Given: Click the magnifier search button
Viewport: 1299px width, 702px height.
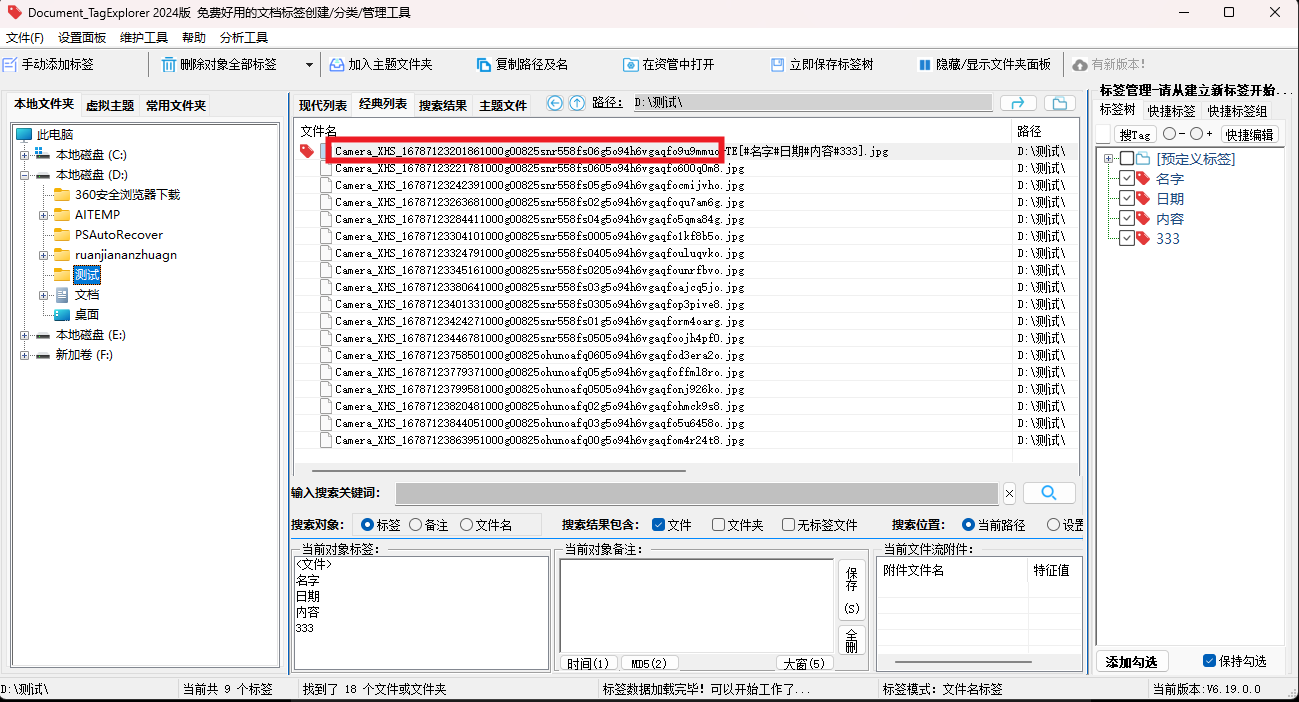Looking at the screenshot, I should click(x=1048, y=493).
